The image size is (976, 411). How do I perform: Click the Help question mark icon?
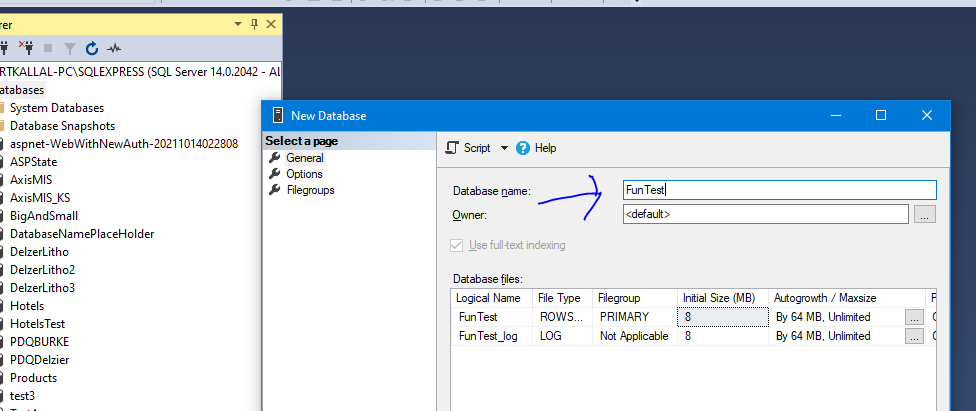(x=523, y=148)
